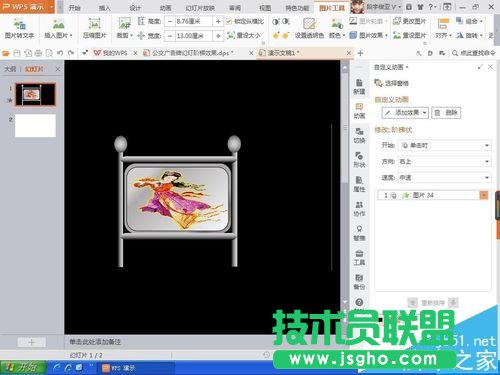Open the sidebar 动画 animation panel
Screen dimensions: 500x375
359,111
